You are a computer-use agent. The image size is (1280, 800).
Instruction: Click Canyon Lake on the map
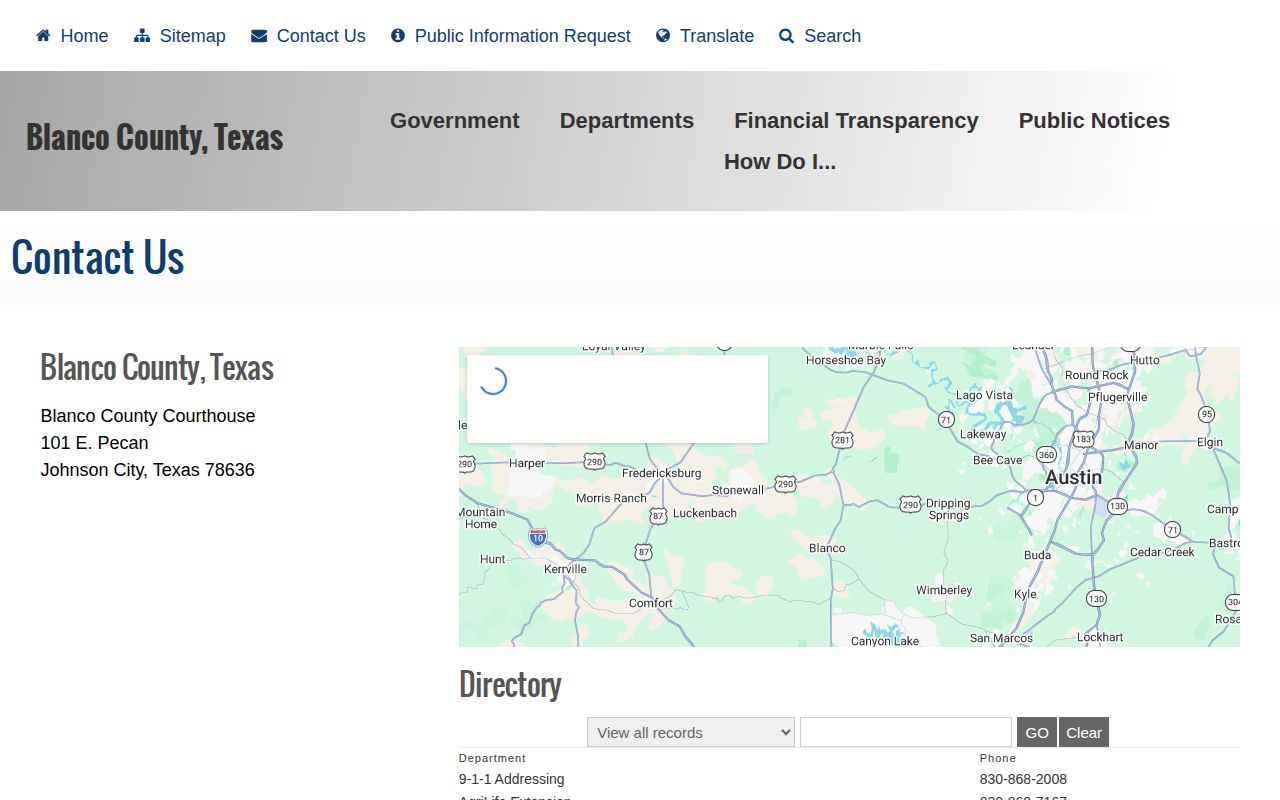(885, 641)
